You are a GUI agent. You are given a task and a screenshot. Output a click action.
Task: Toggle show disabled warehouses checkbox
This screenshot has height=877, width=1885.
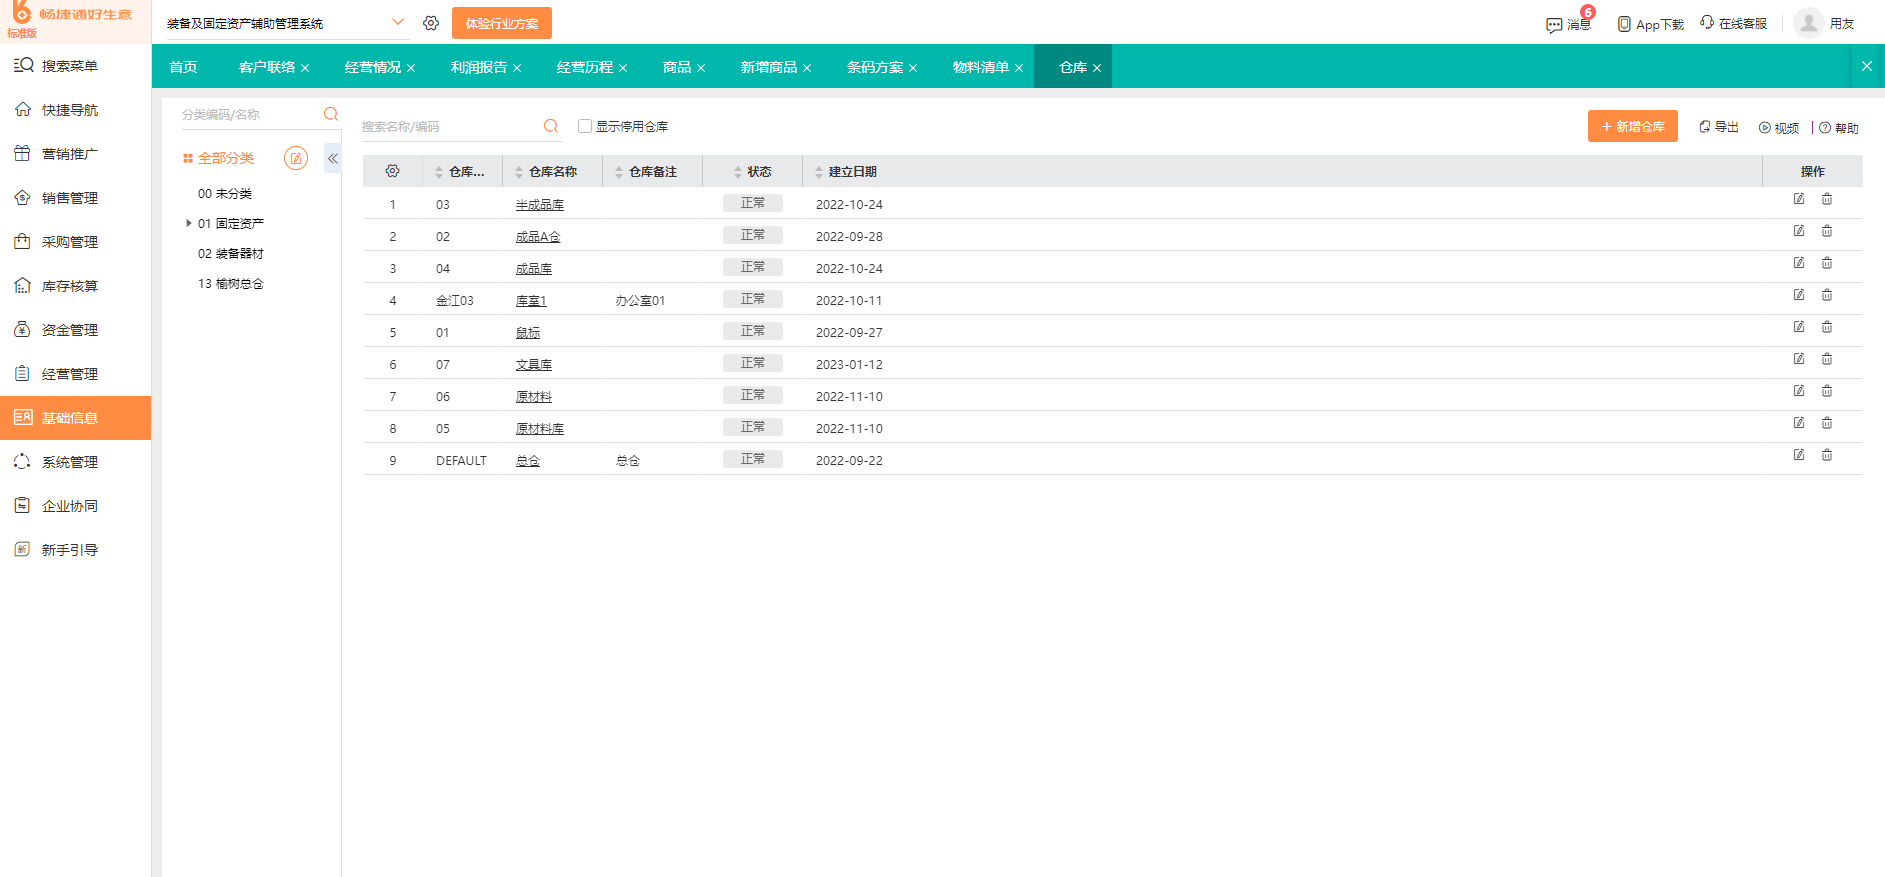tap(585, 126)
